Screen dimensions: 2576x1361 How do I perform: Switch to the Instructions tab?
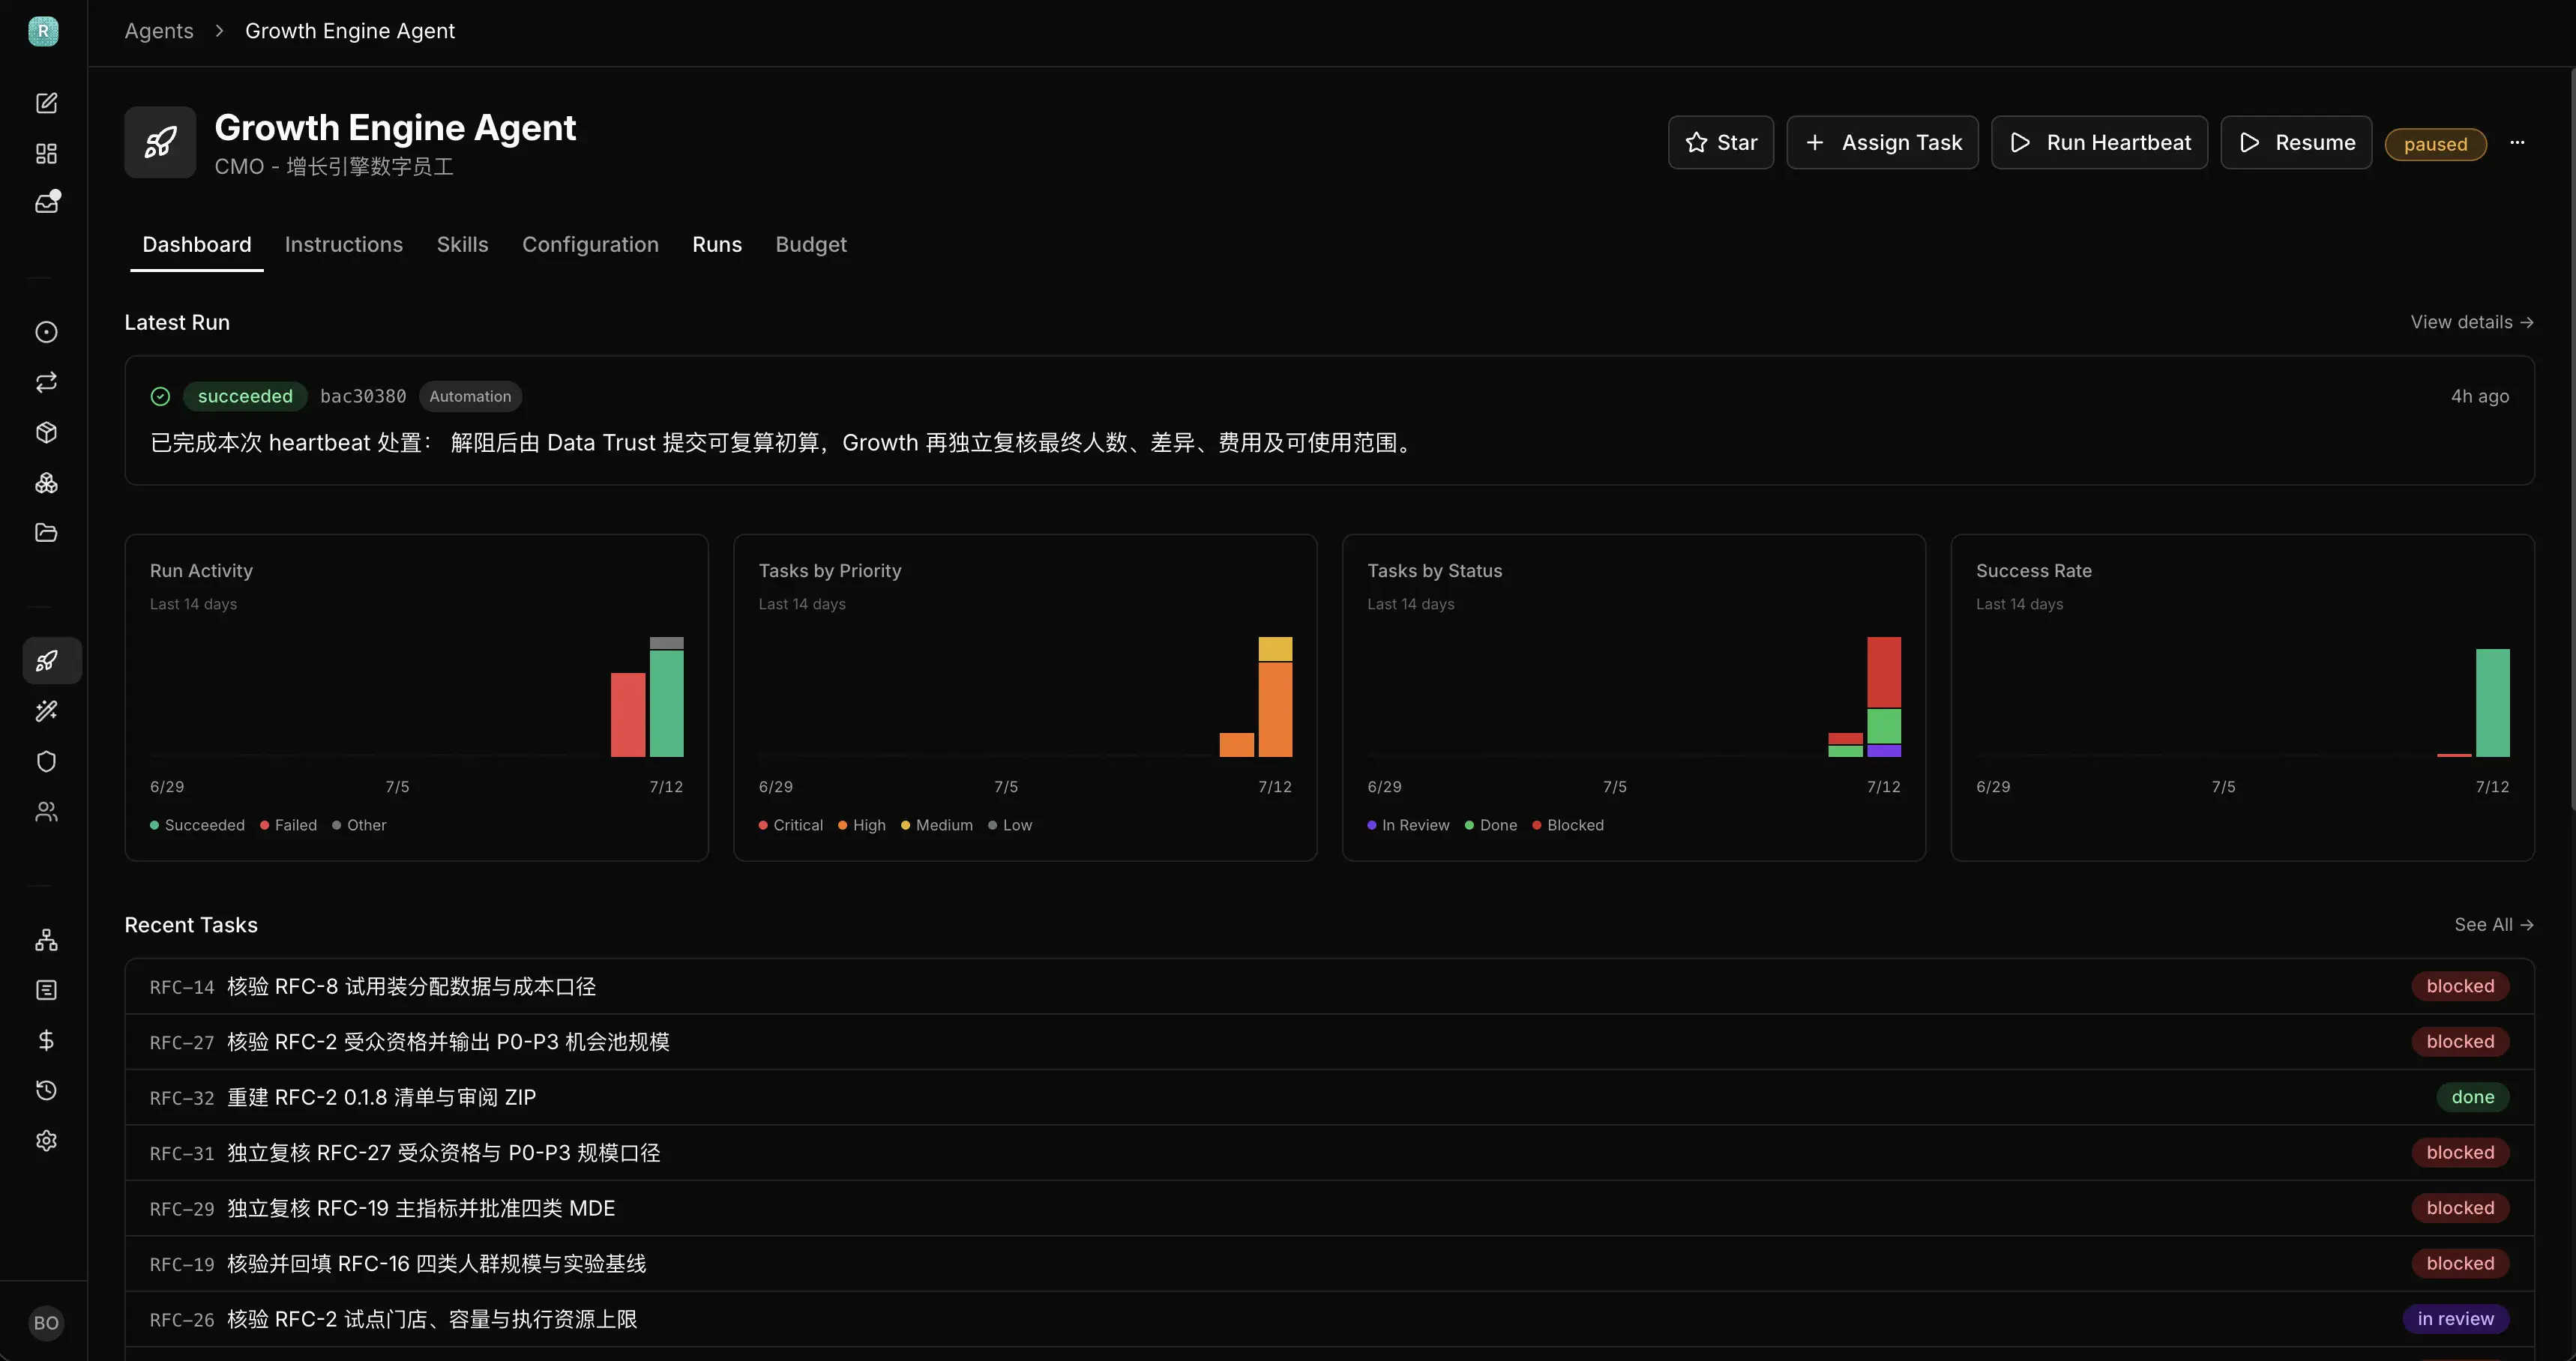tap(343, 245)
